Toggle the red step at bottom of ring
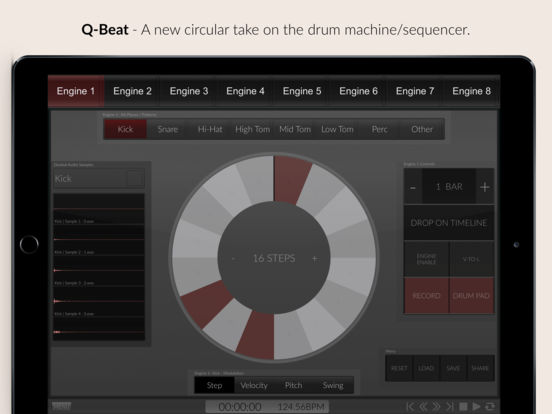The image size is (552, 414). click(x=257, y=335)
